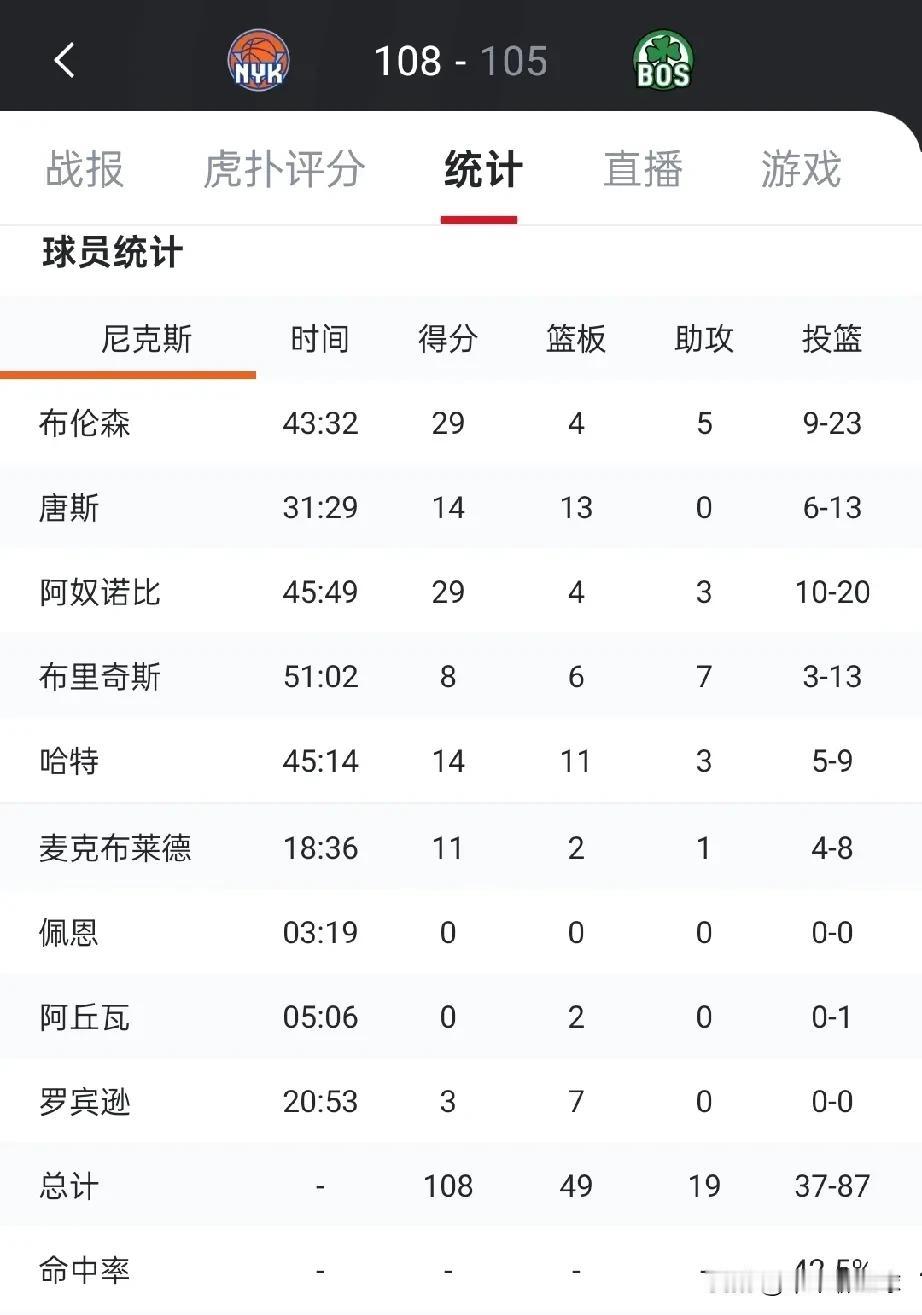This screenshot has height=1315, width=922.
Task: Open player 唐斯 stats row
Action: [461, 508]
